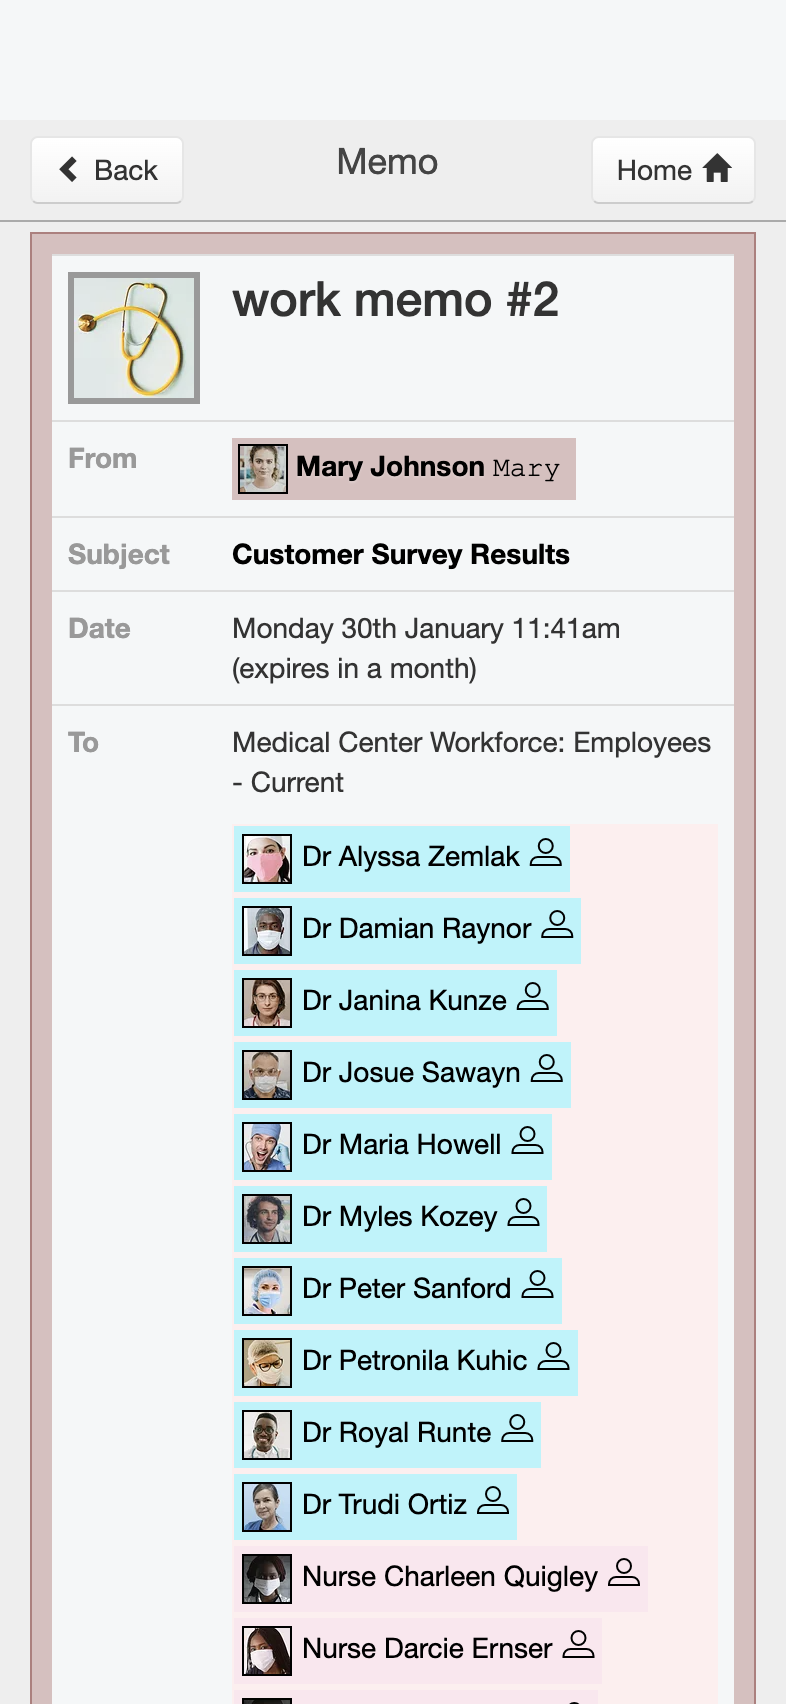Click the person icon beside Dr Peter Sanford
The image size is (786, 1704).
(x=537, y=1285)
